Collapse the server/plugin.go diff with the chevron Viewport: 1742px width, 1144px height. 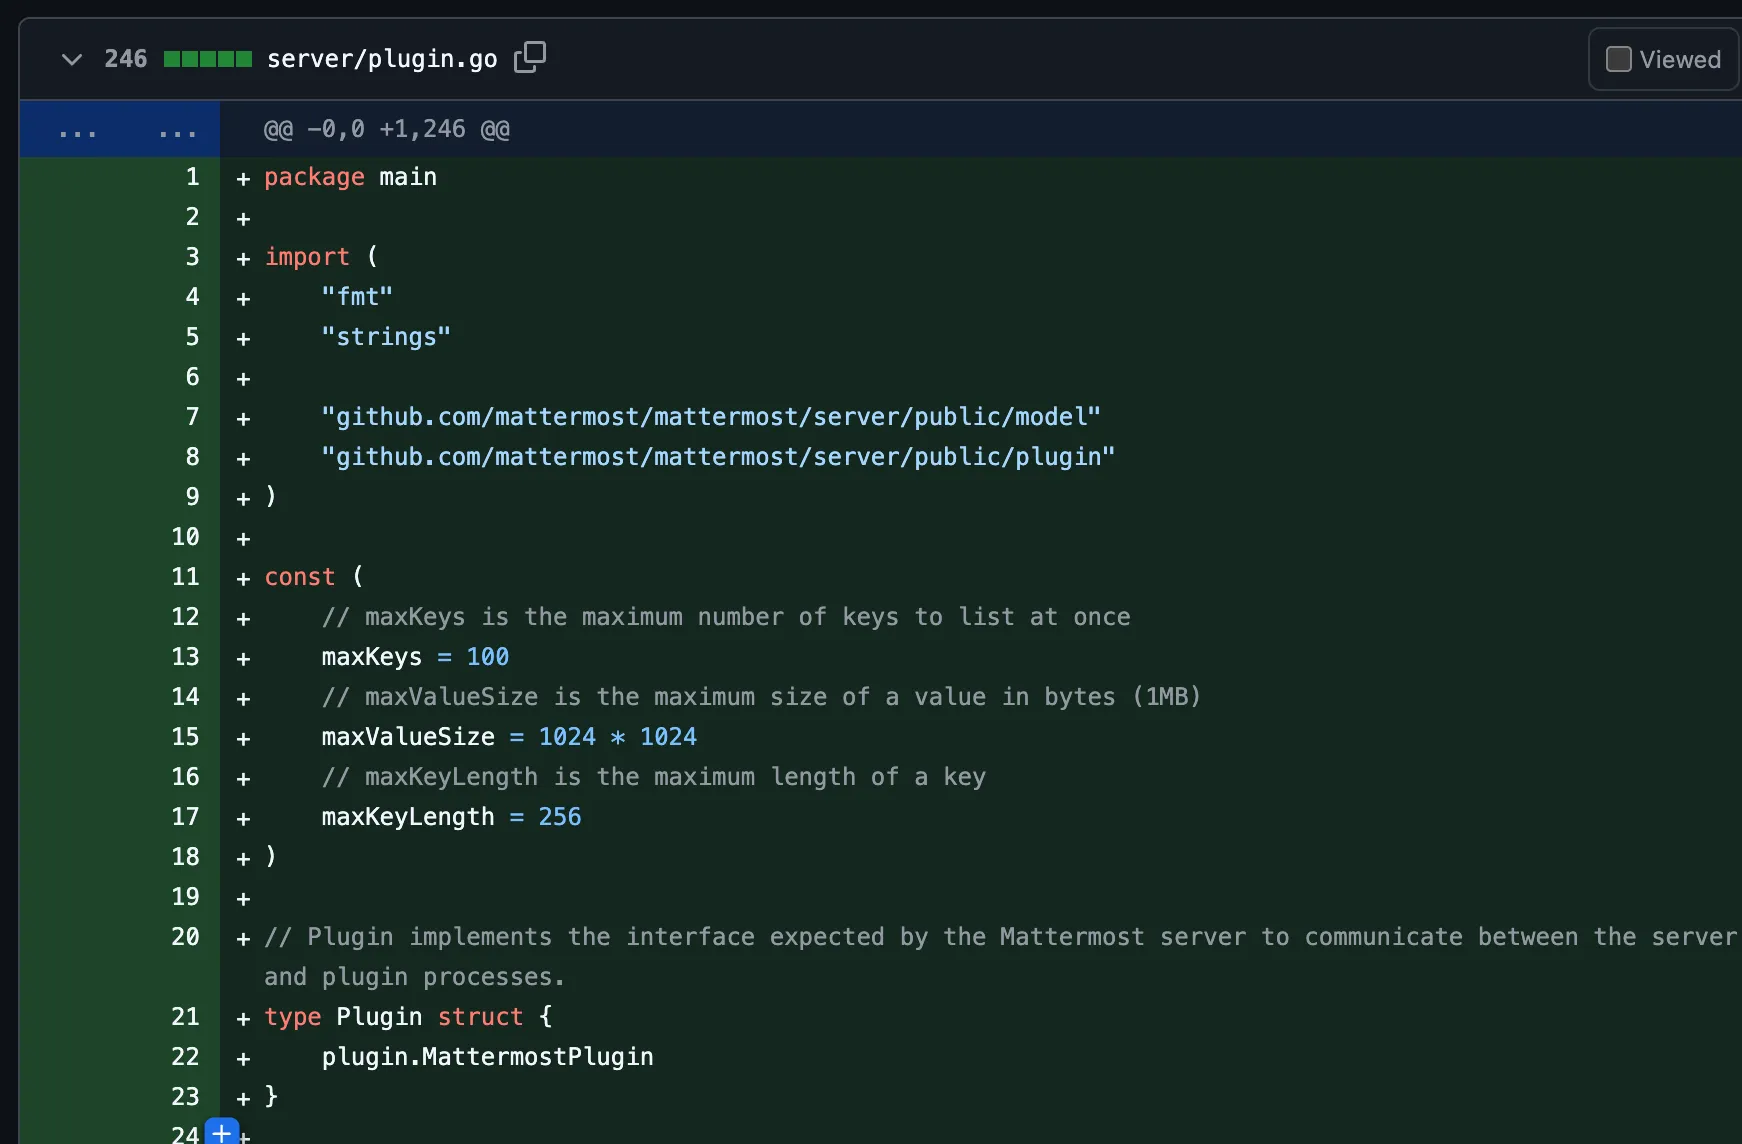pyautogui.click(x=71, y=59)
